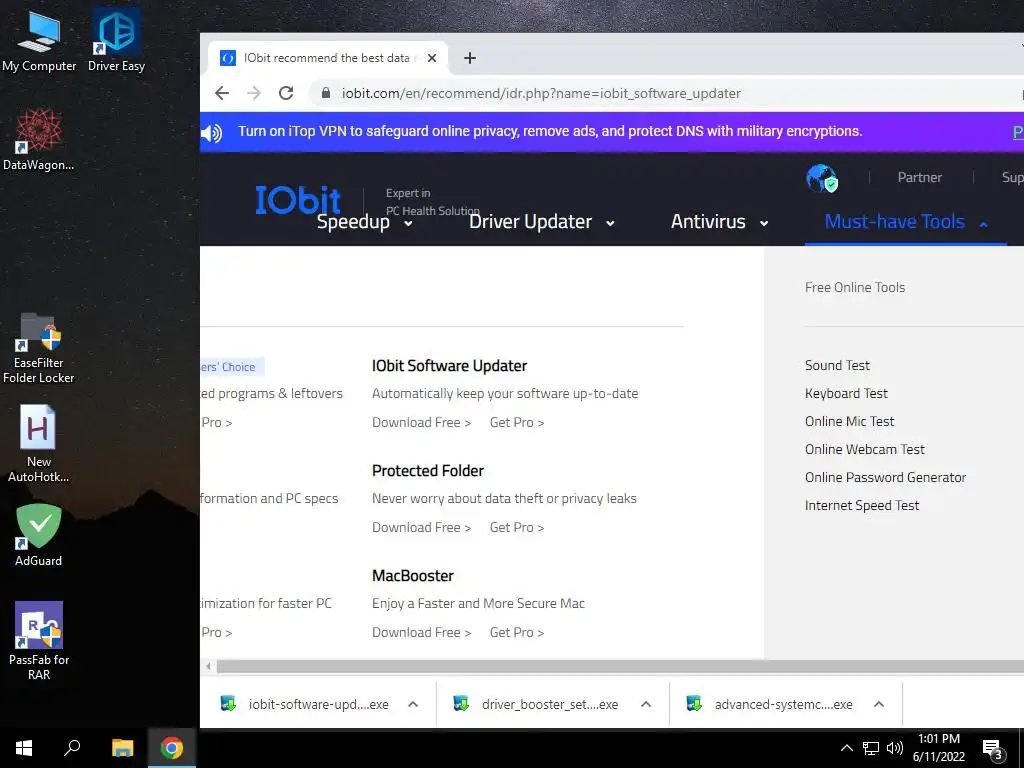
Task: Launch PassFab for RAR shortcut
Action: click(39, 641)
